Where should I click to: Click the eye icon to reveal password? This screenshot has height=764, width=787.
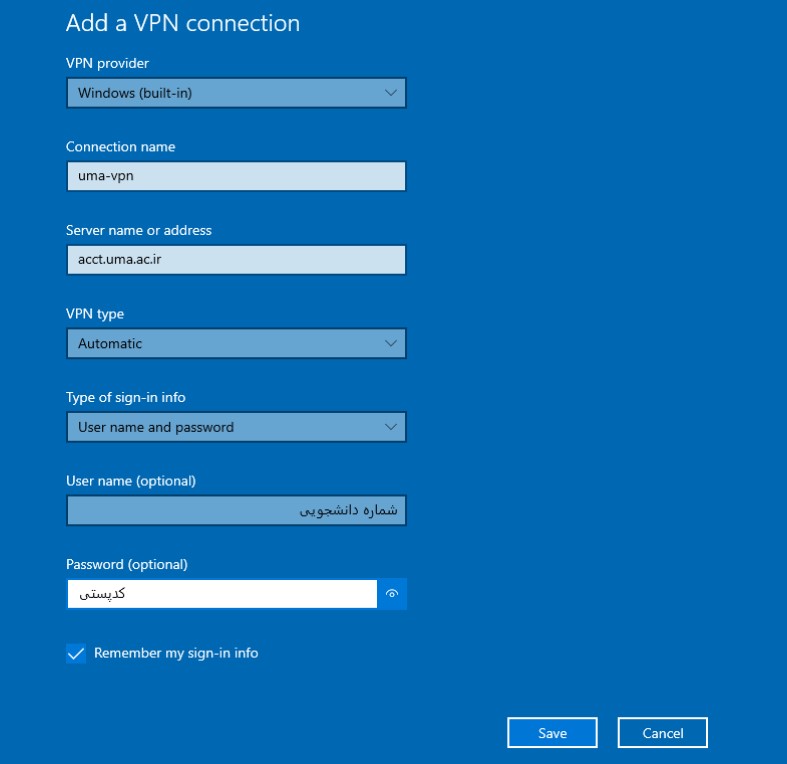pyautogui.click(x=392, y=594)
